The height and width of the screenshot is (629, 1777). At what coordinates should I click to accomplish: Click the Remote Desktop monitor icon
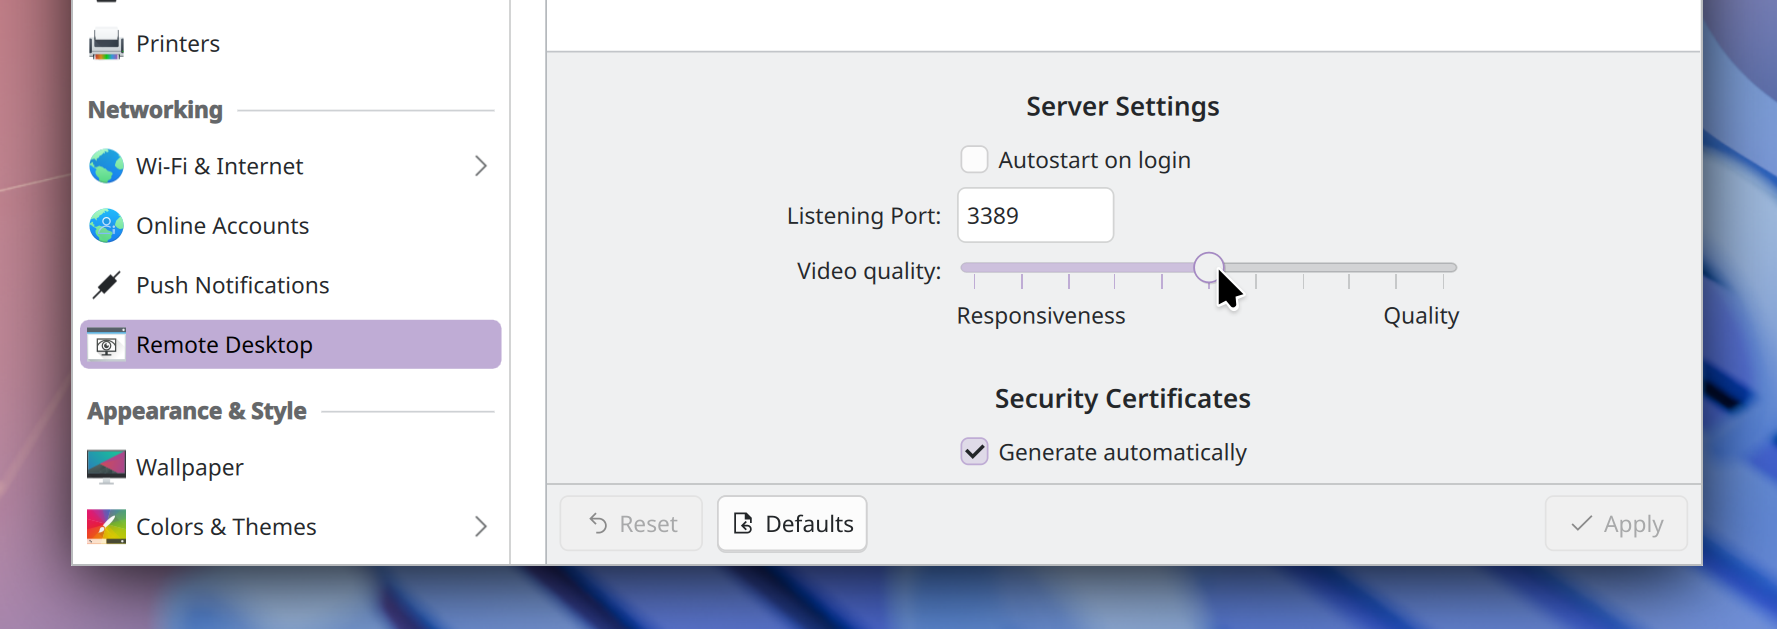[x=106, y=345]
